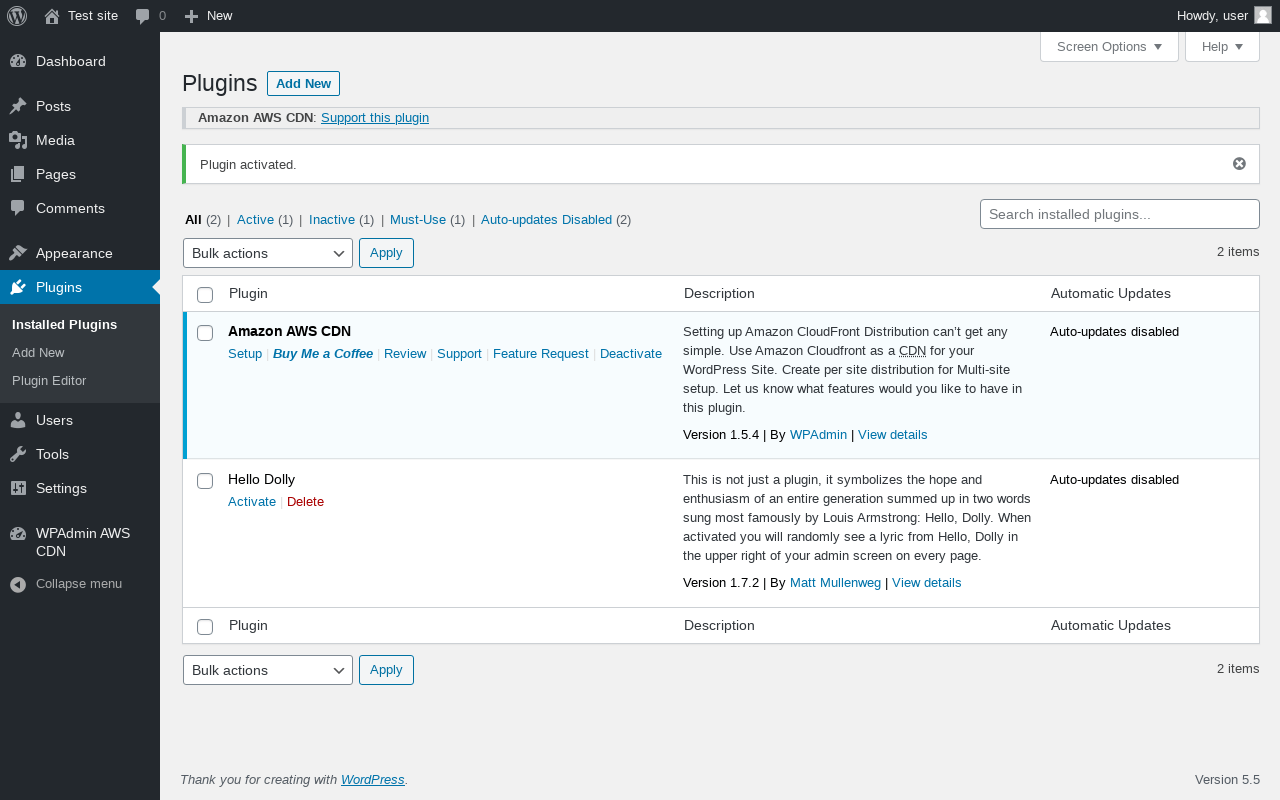Click the comments bubble icon in admin bar

click(x=143, y=16)
